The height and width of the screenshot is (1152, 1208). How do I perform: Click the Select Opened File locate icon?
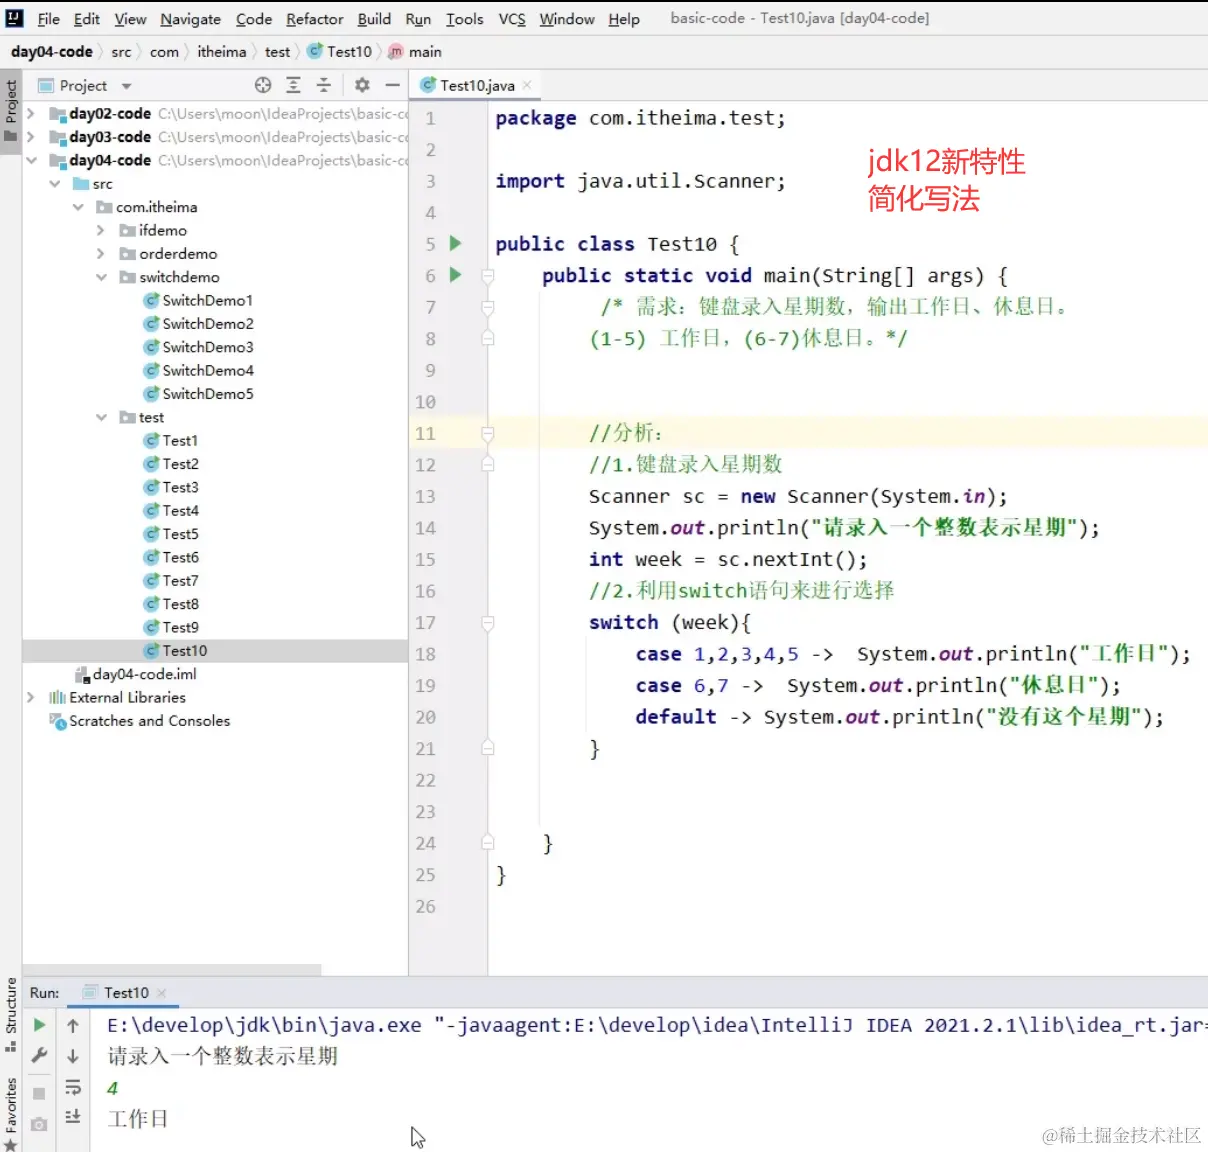263,85
